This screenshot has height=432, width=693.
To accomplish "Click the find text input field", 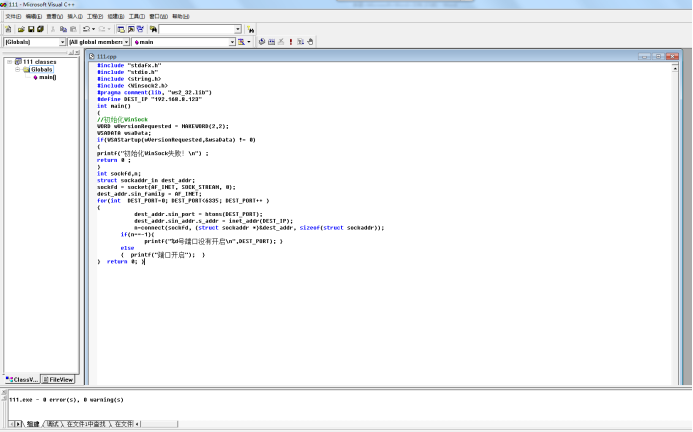I will point(195,29).
